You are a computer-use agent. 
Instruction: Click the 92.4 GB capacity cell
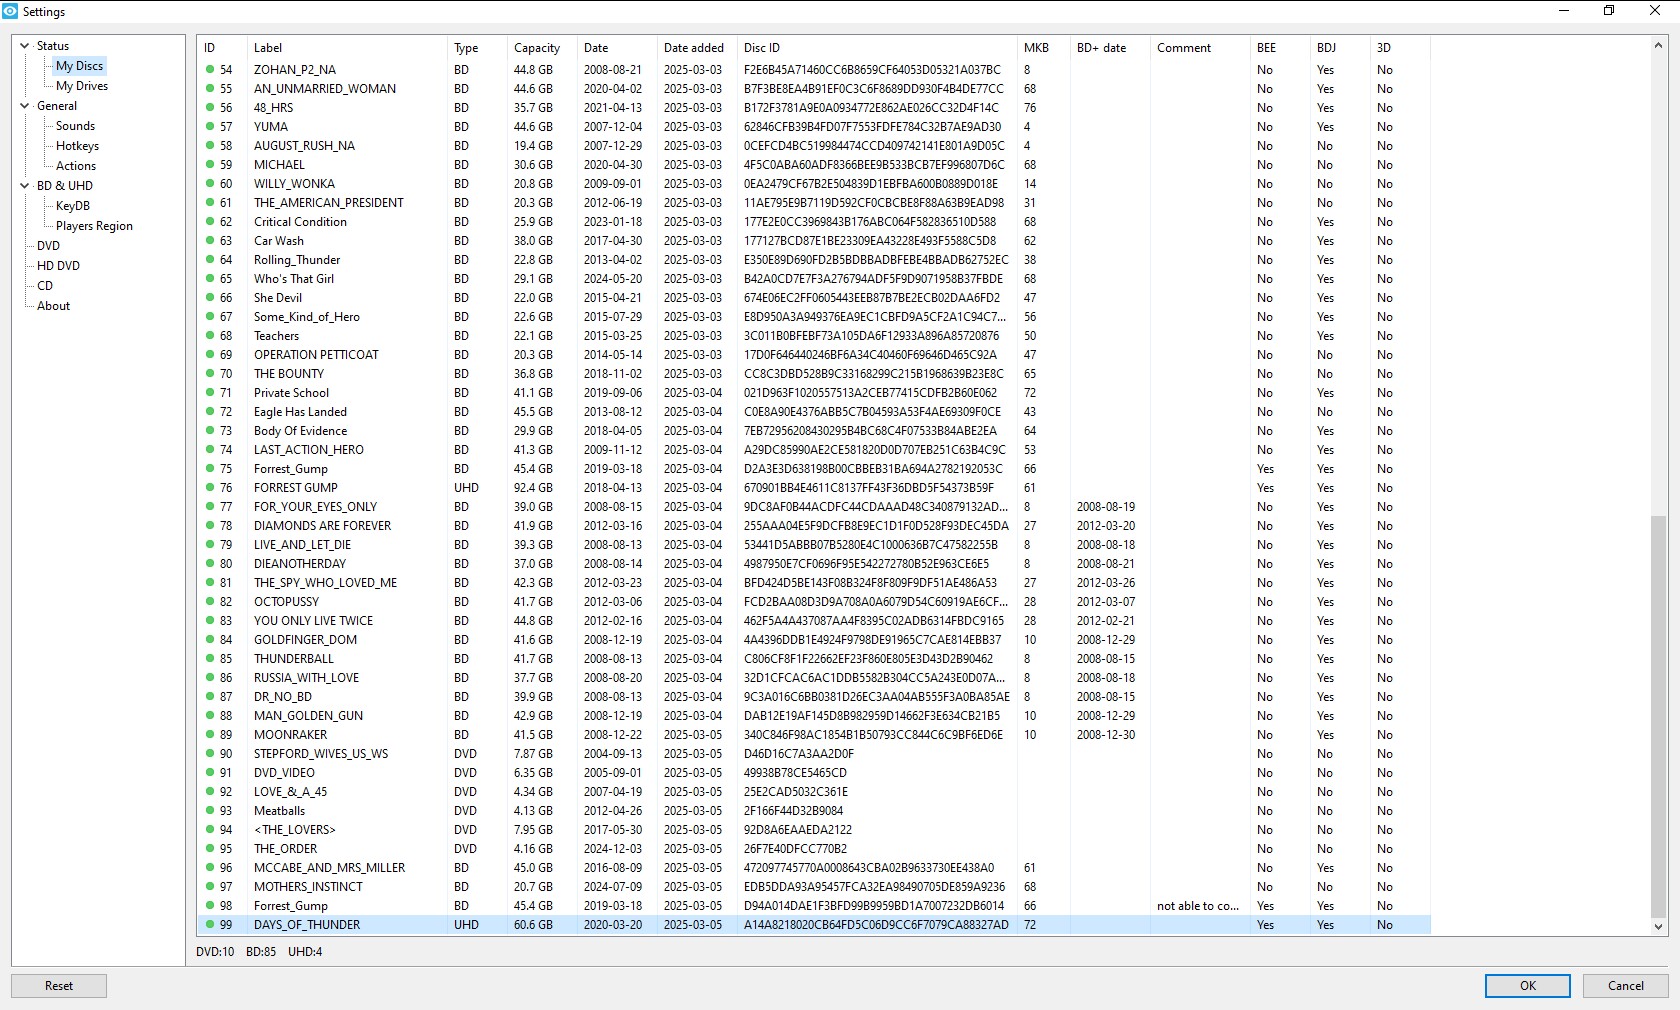[533, 488]
